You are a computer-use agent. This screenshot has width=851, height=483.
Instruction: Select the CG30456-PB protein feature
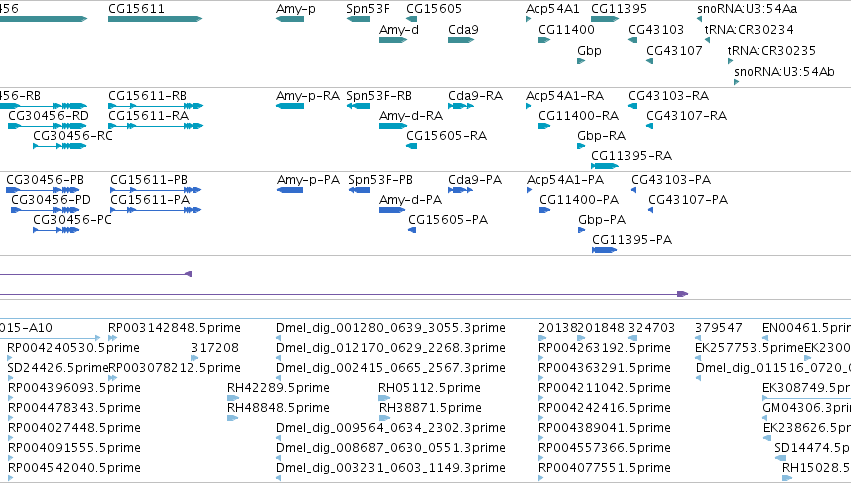pyautogui.click(x=42, y=190)
